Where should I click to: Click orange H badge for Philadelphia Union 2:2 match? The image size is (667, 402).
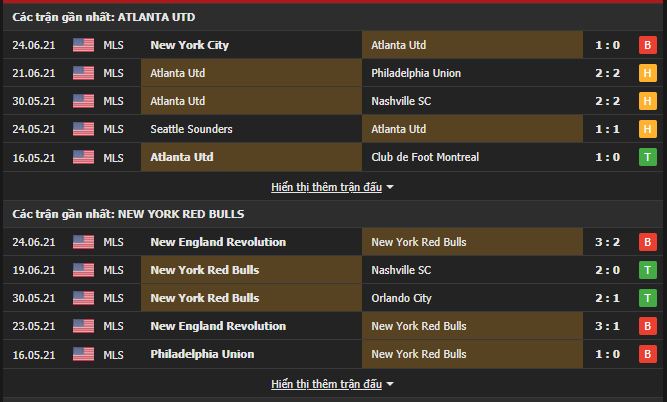(x=647, y=73)
